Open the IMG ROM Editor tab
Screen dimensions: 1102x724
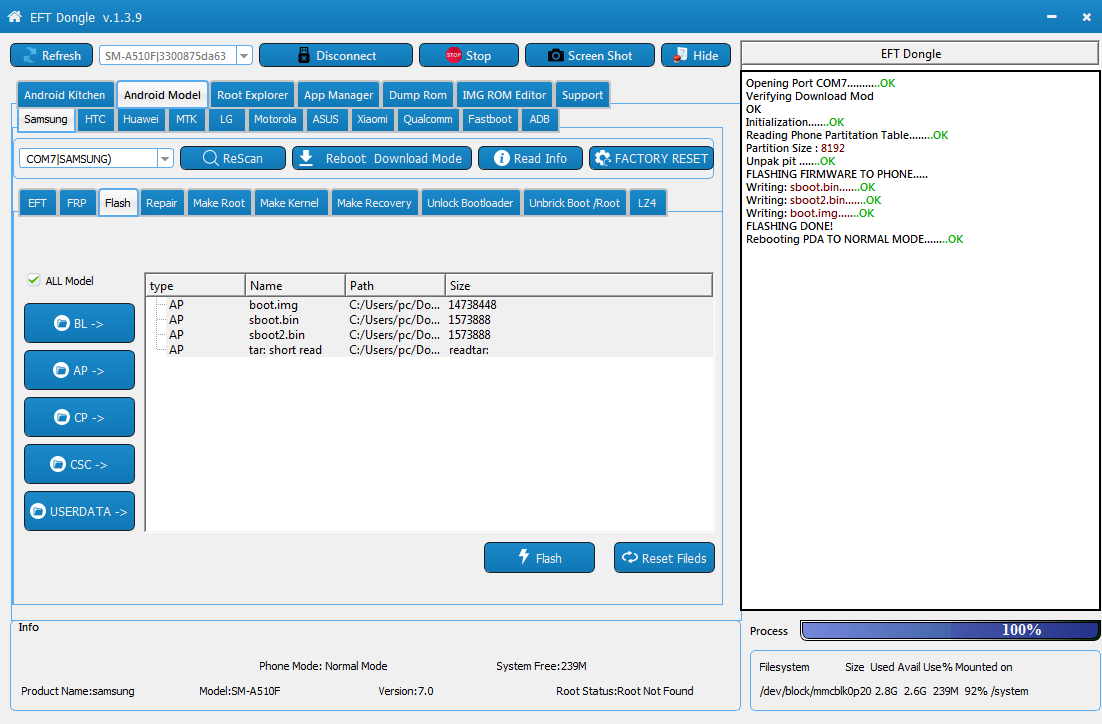504,95
